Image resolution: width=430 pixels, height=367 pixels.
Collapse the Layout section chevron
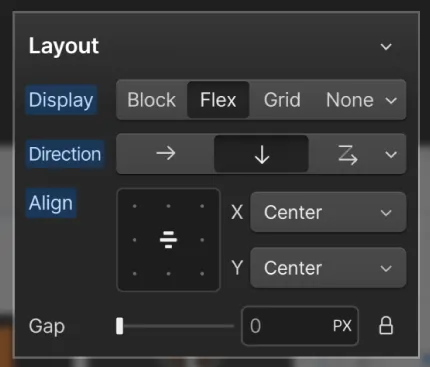pyautogui.click(x=386, y=46)
